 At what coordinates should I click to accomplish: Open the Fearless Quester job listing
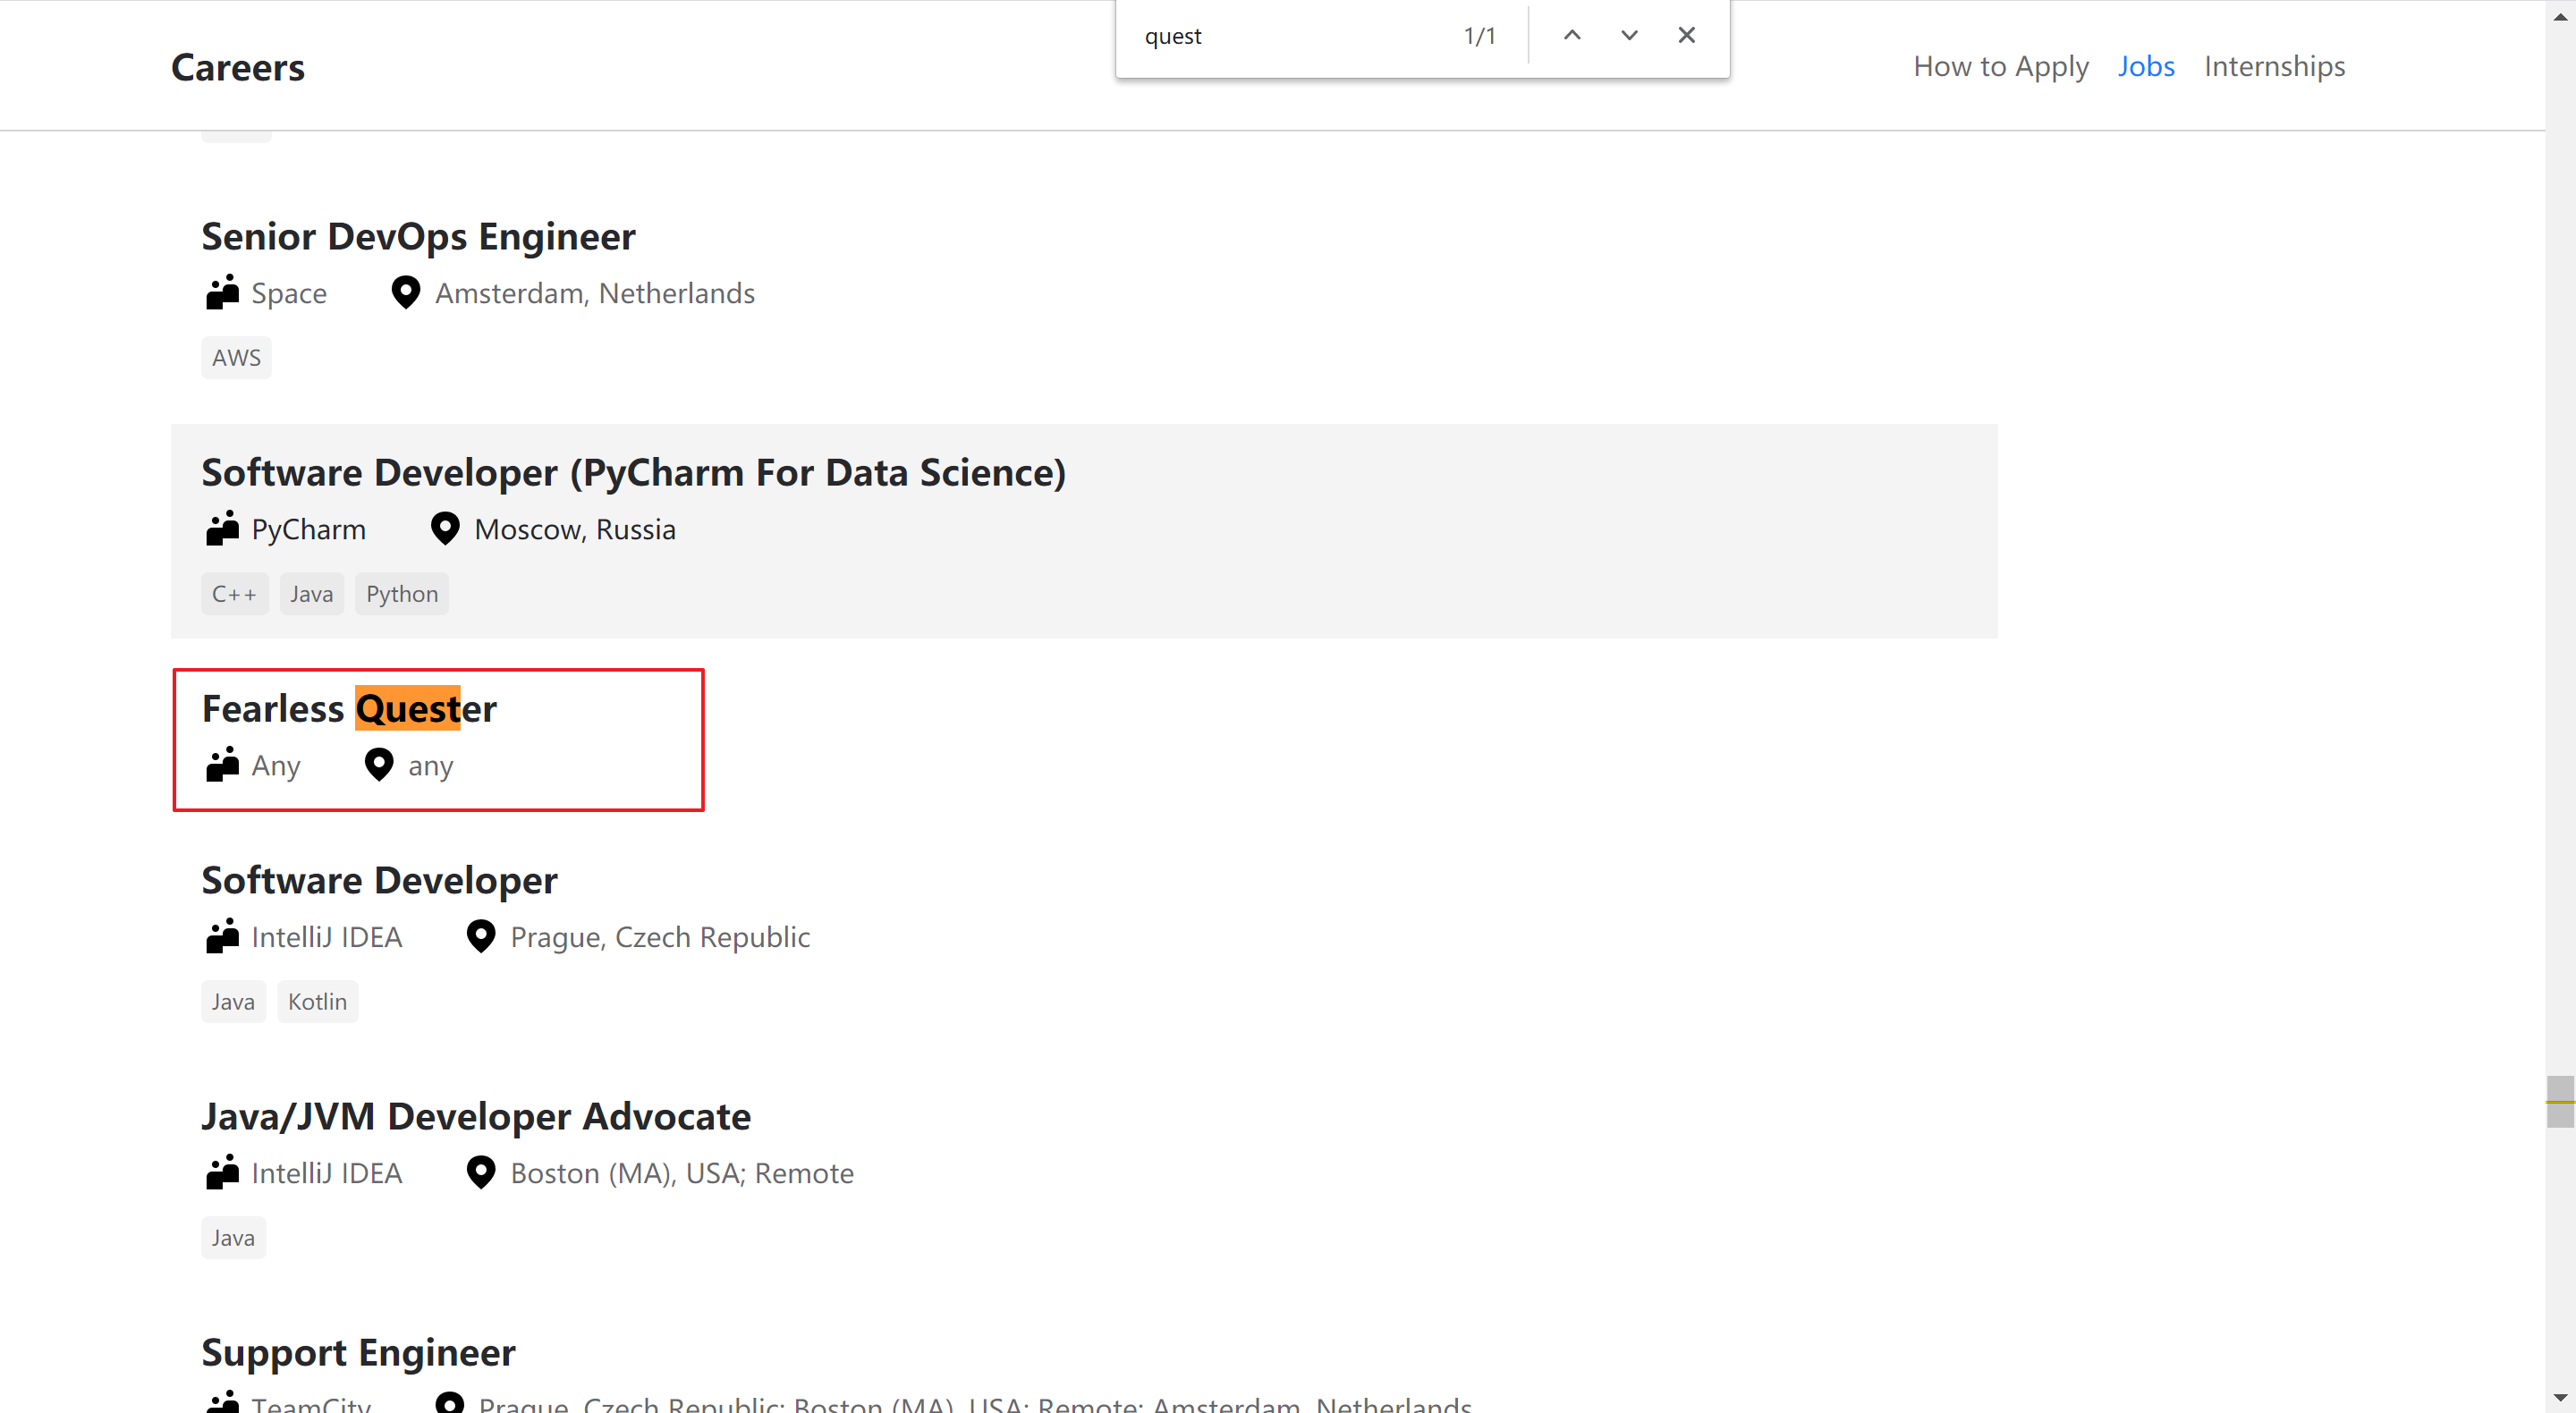(349, 708)
